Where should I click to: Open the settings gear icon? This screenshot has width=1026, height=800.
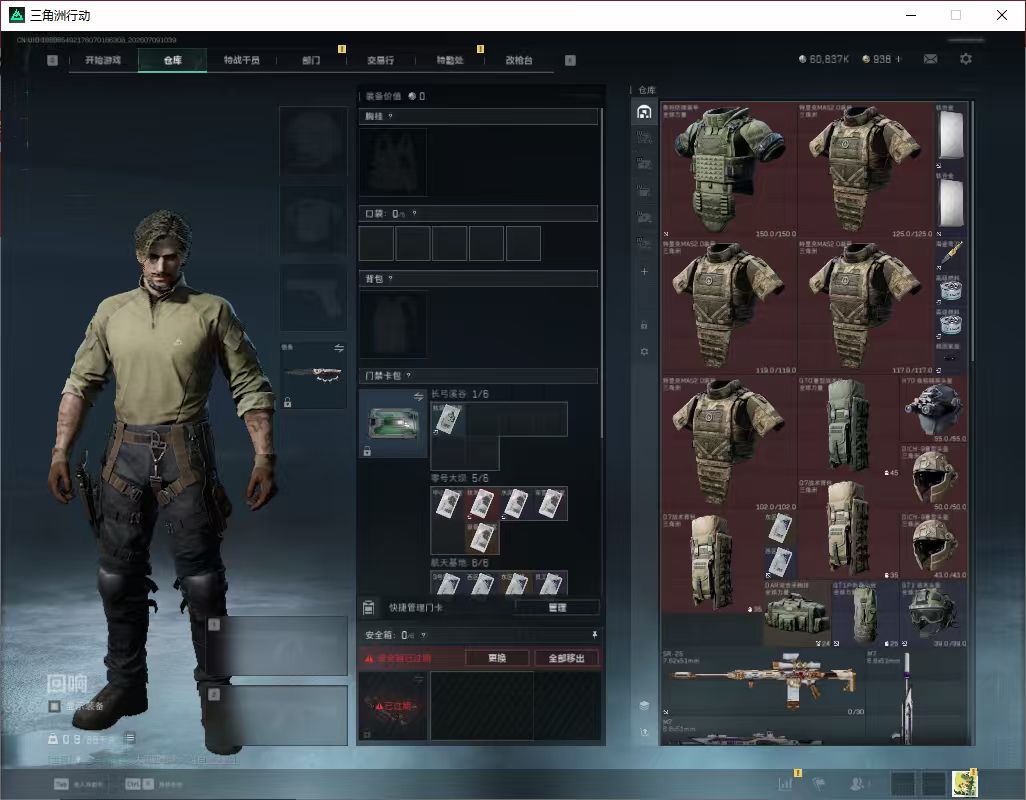click(966, 59)
